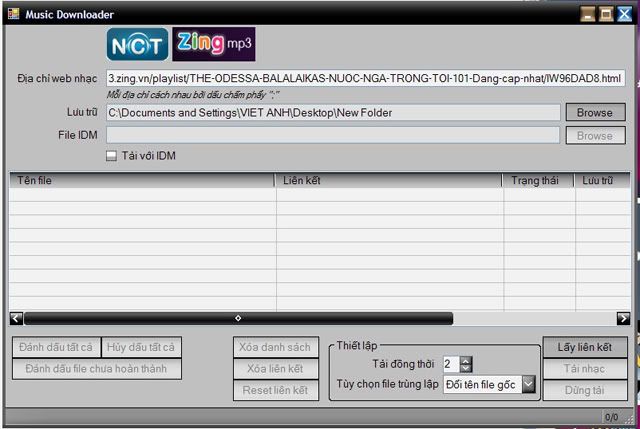
Task: Click the 'Liên kết' column header
Action: pyautogui.click(x=389, y=180)
